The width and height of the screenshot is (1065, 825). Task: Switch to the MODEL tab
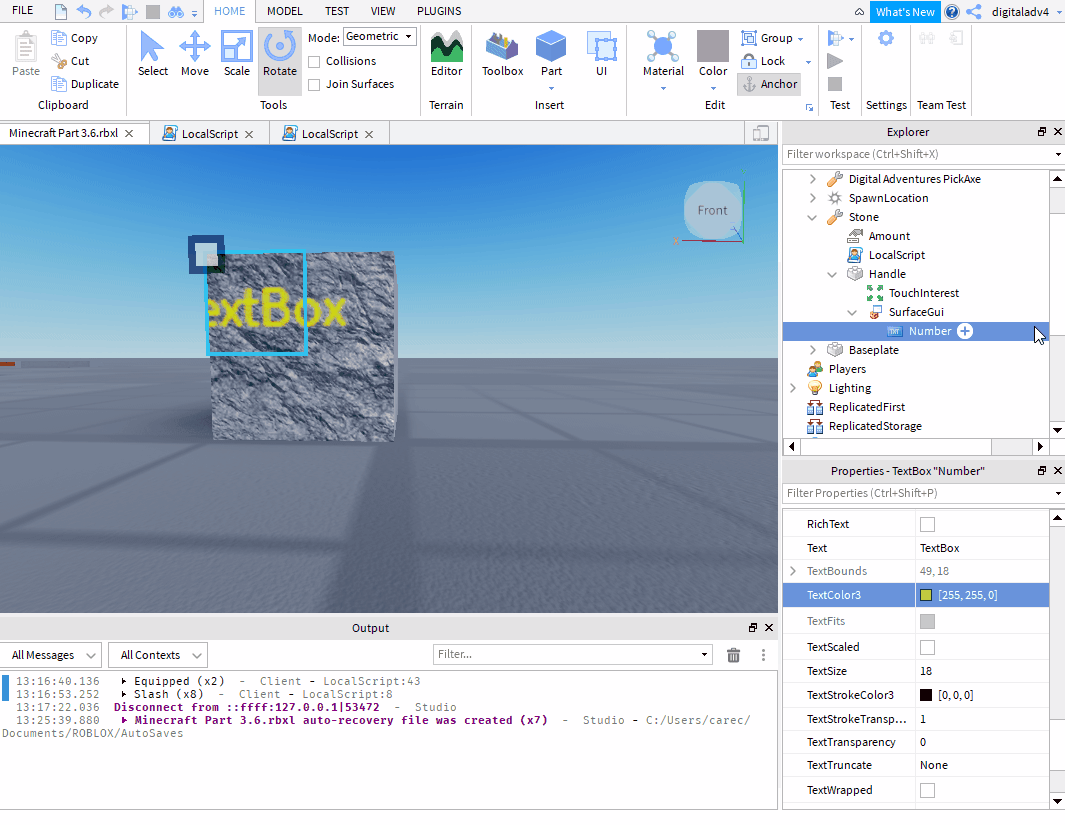(x=285, y=12)
